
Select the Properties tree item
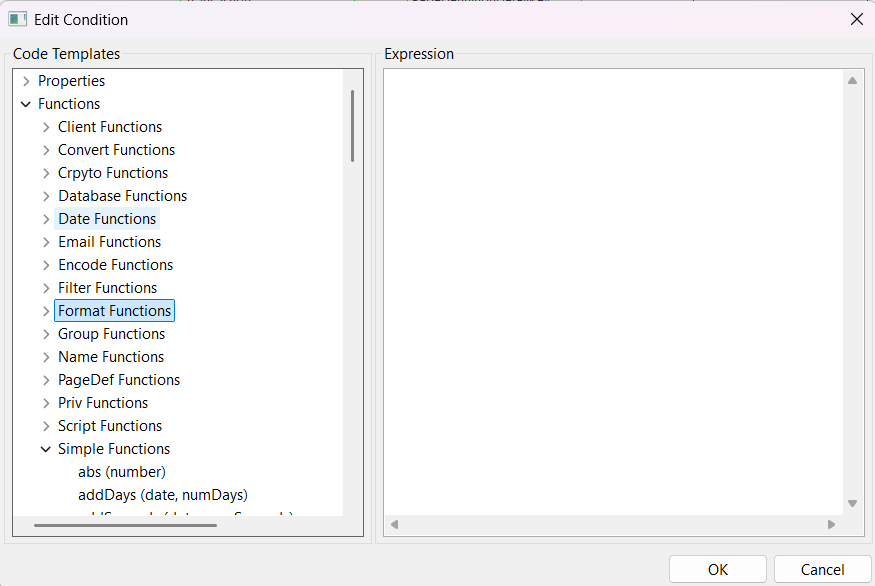71,81
